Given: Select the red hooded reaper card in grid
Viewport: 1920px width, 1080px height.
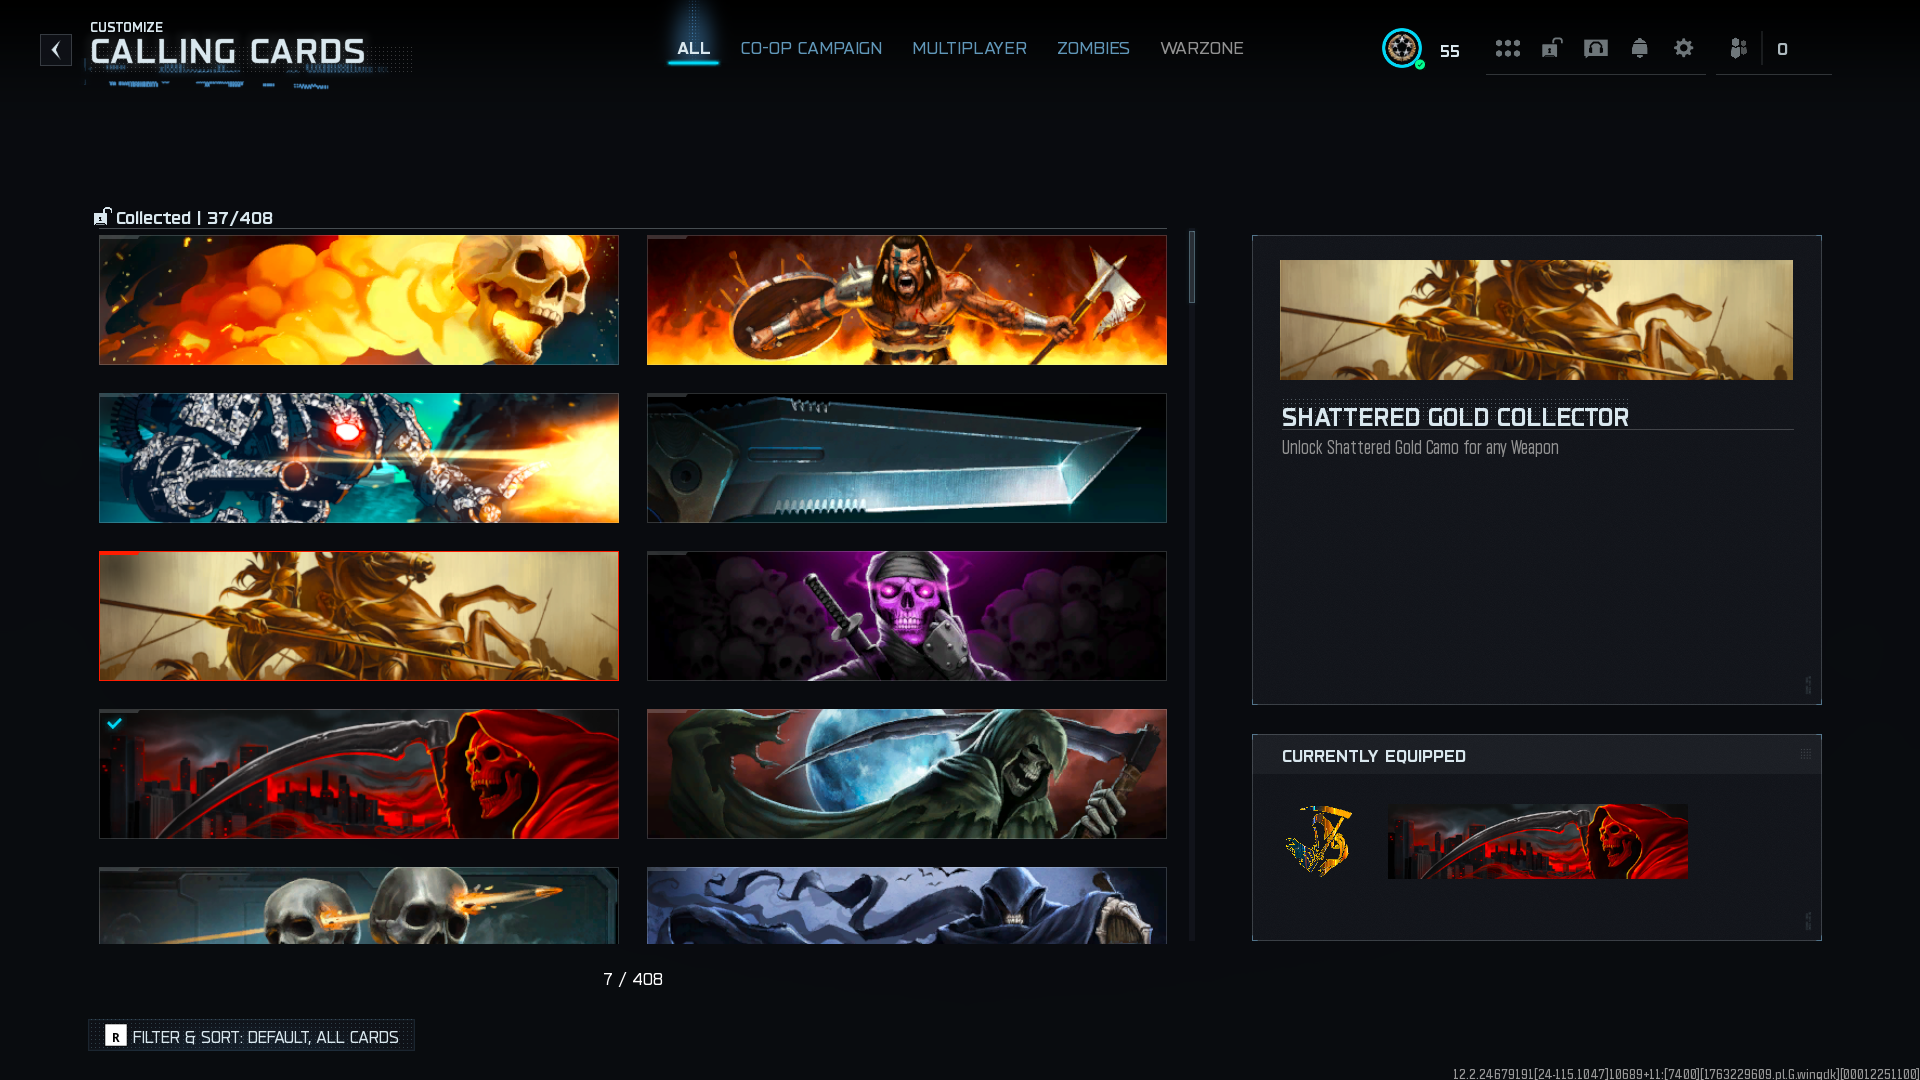Looking at the screenshot, I should click(359, 774).
